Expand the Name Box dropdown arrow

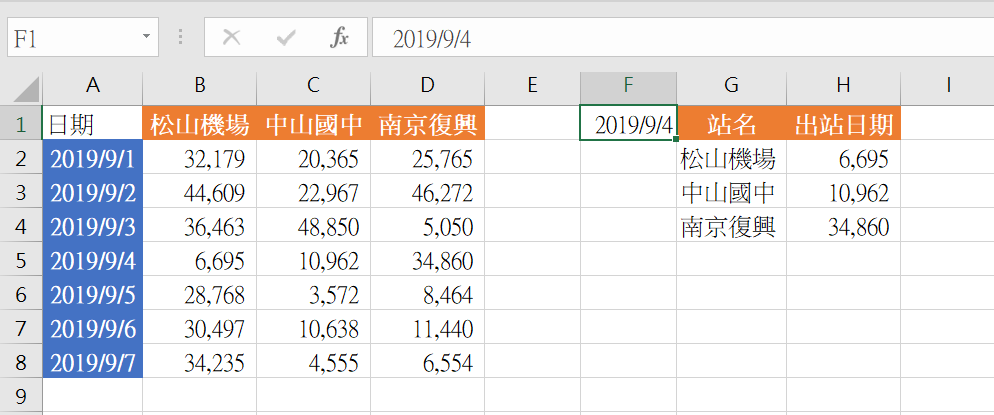[146, 37]
